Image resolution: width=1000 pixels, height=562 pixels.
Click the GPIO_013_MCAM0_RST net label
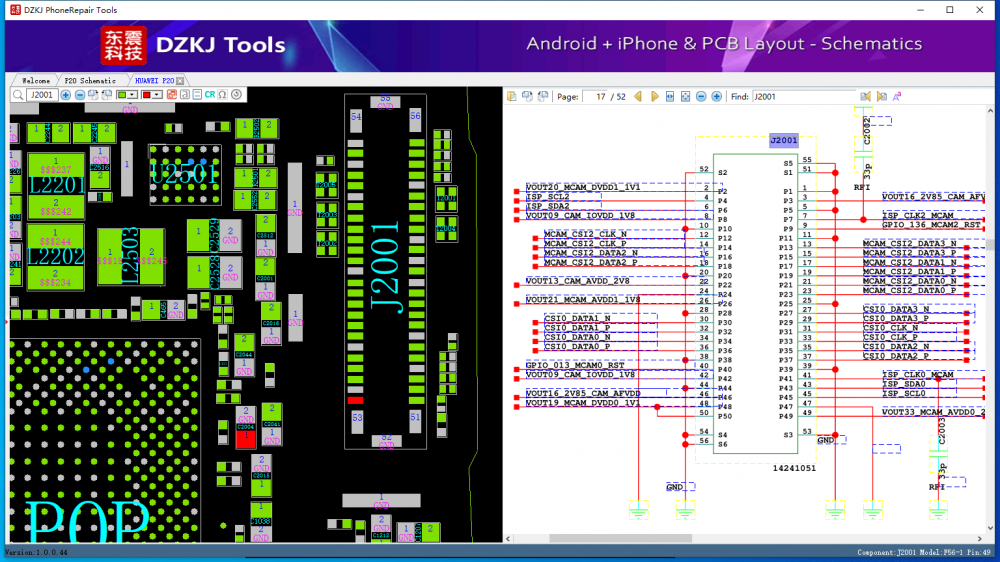tap(575, 366)
